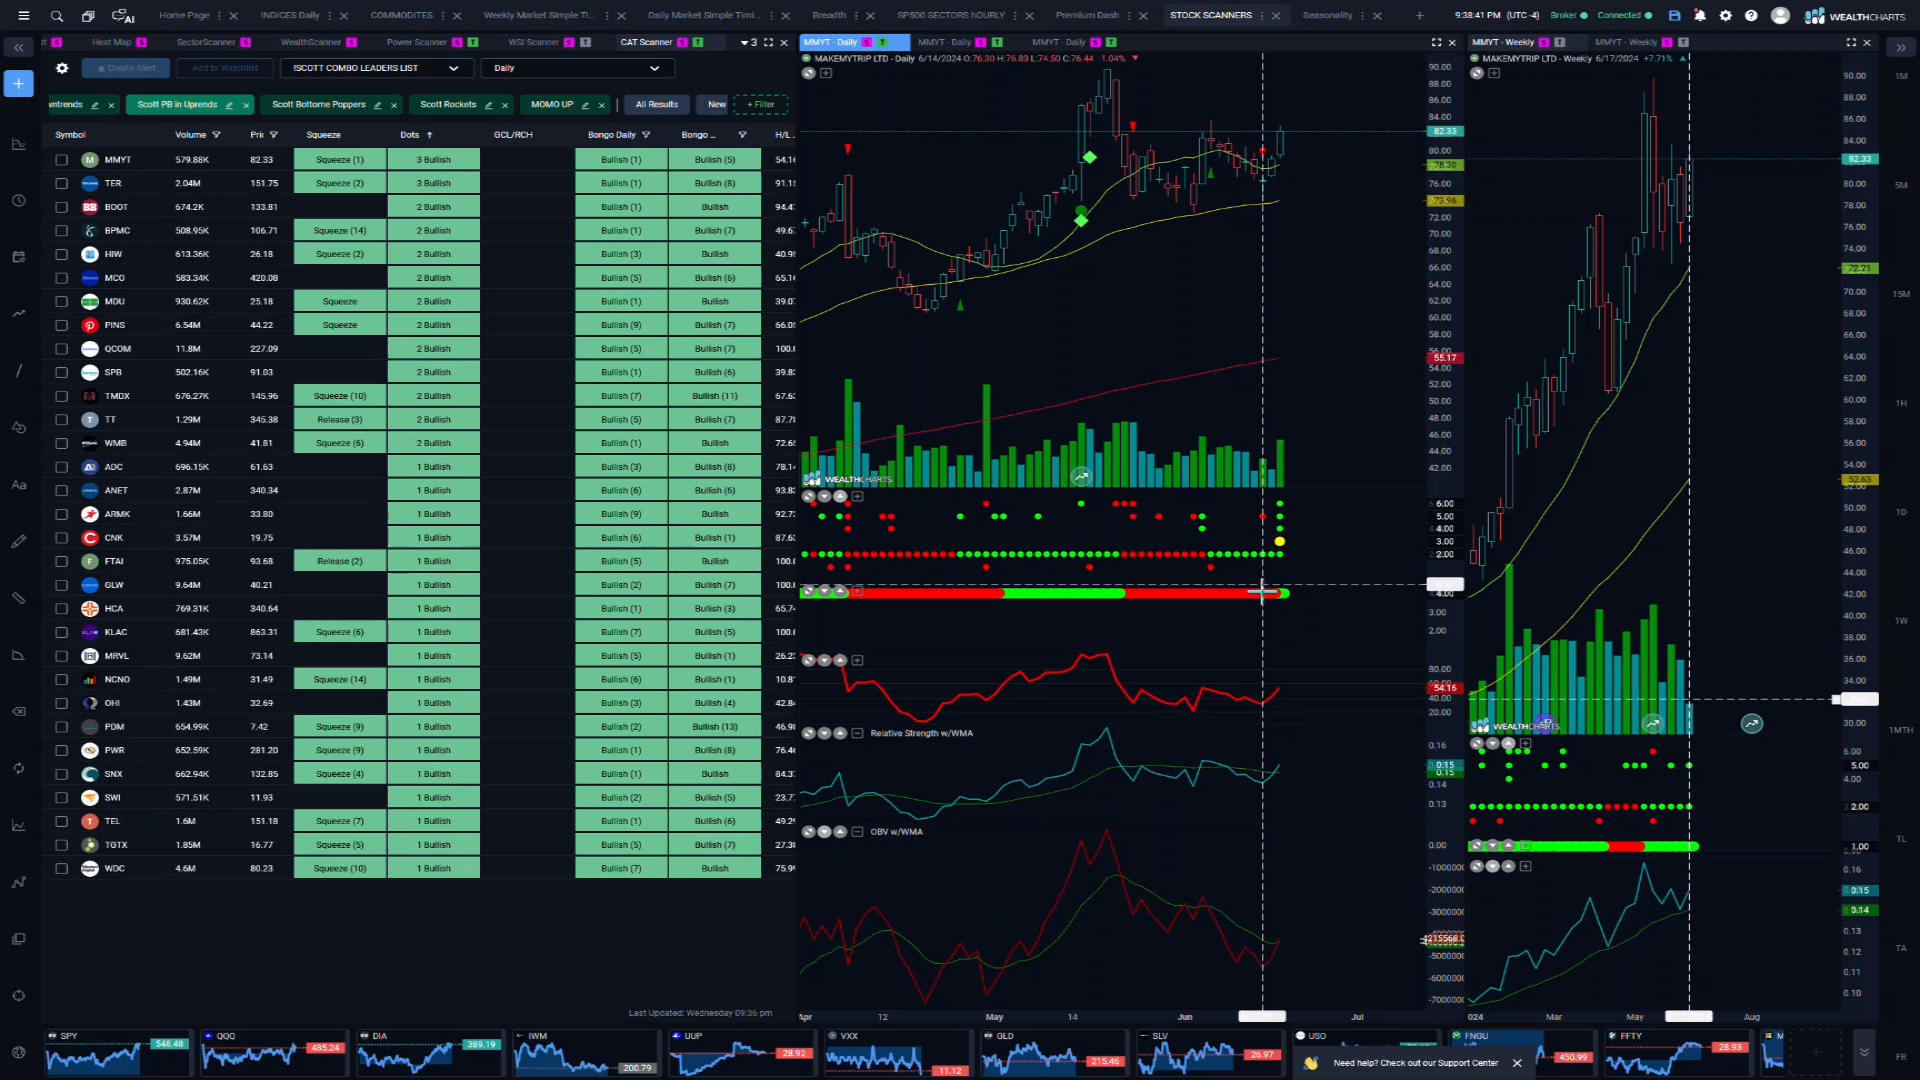The height and width of the screenshot is (1080, 1920).
Task: Check the QCOM row checkbox
Action: coord(62,349)
